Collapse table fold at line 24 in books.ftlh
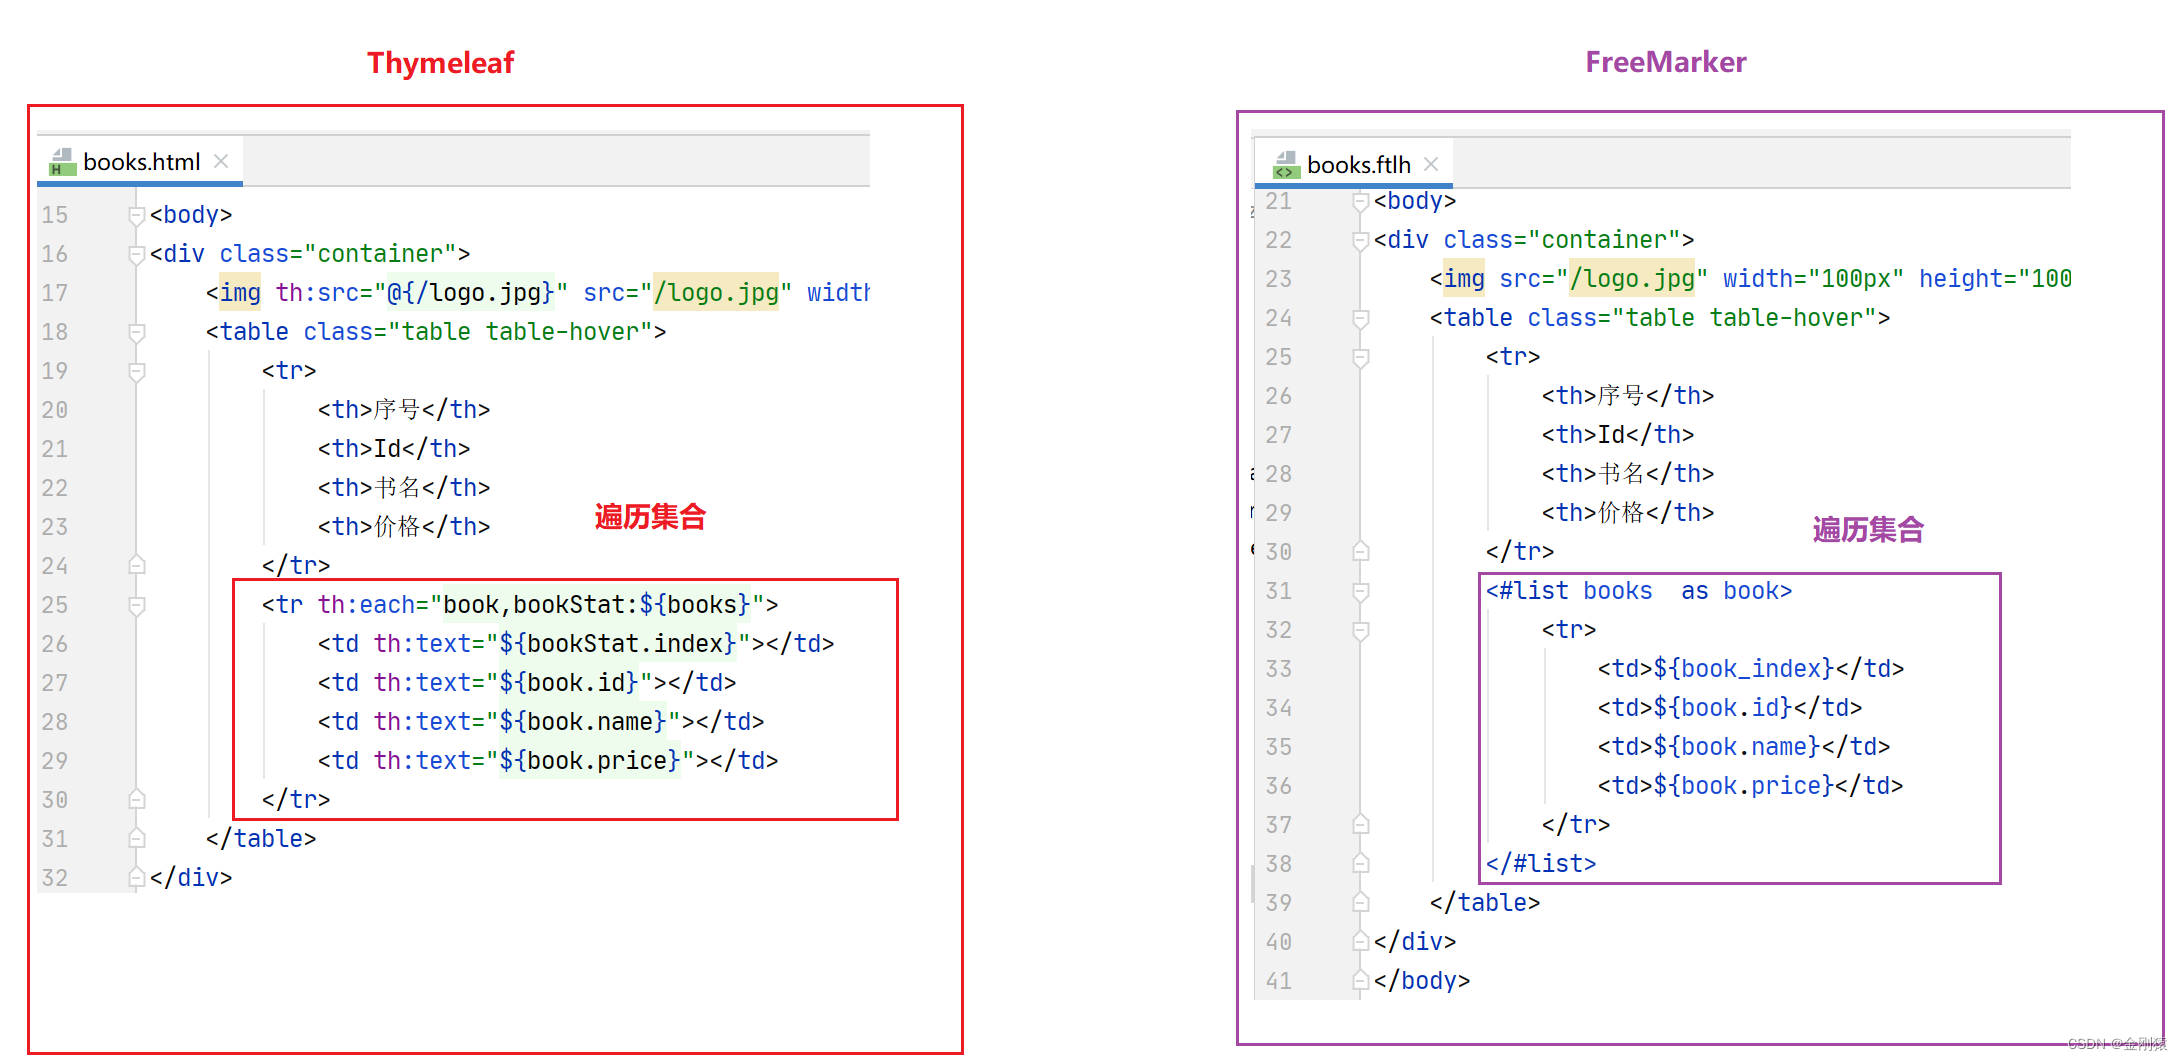Viewport: 2183px width, 1061px height. (1360, 318)
